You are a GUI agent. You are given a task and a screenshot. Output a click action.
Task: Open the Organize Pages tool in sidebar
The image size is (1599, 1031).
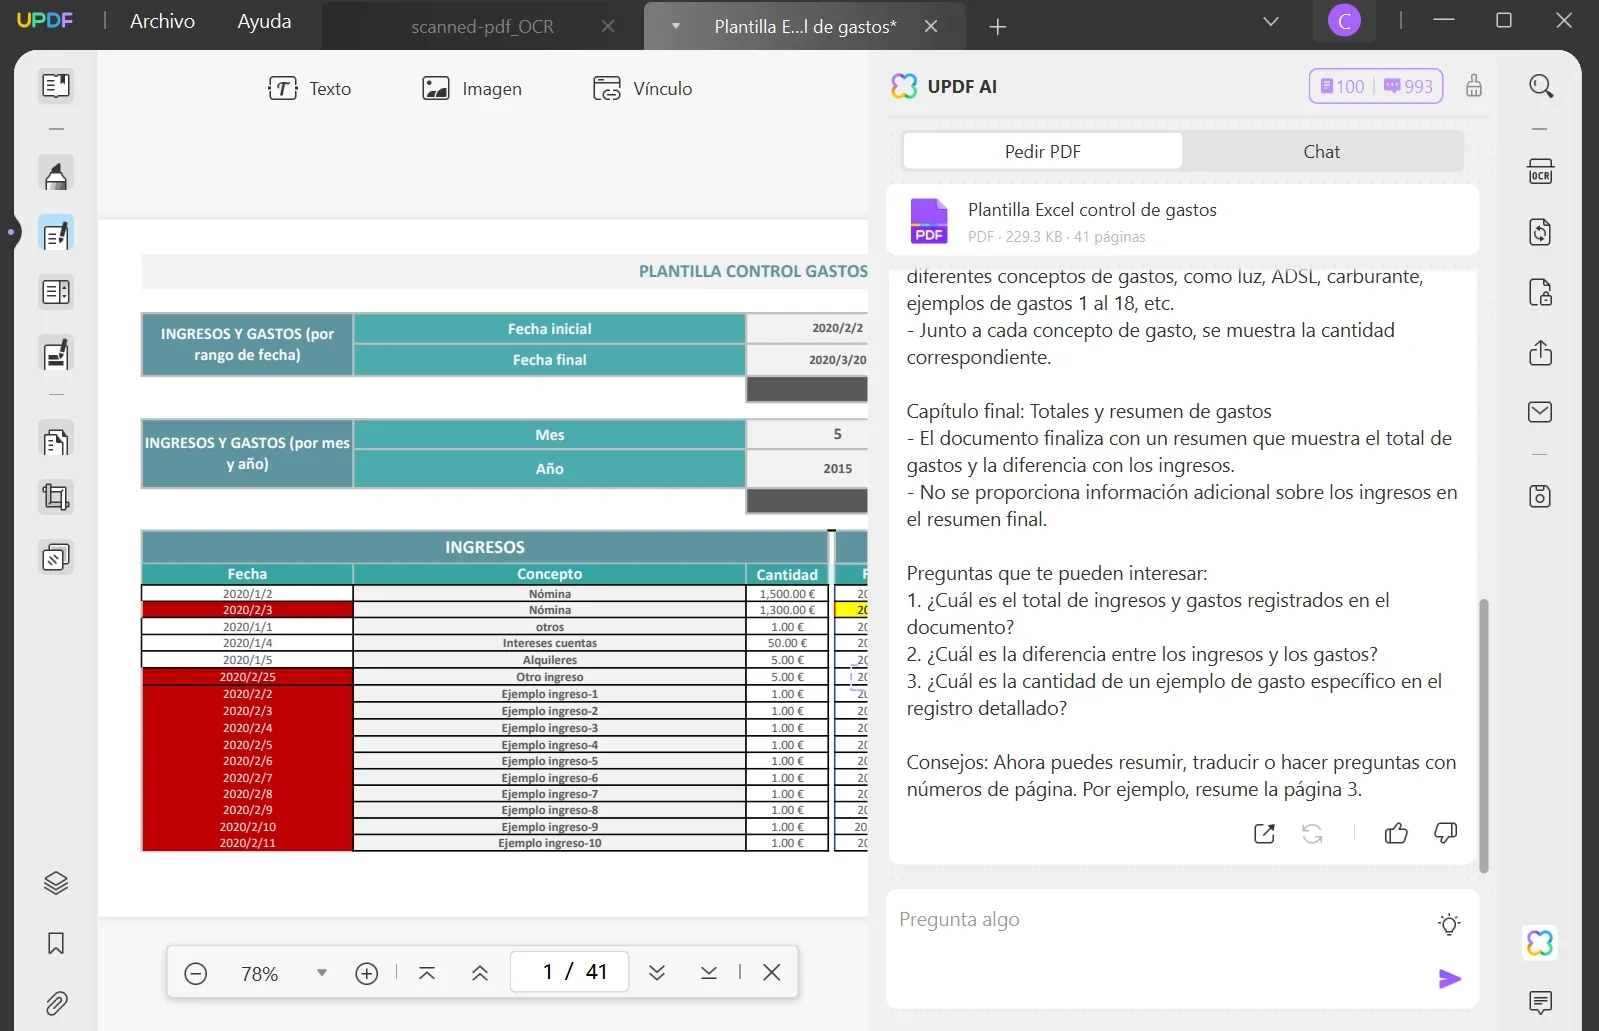pos(56,440)
